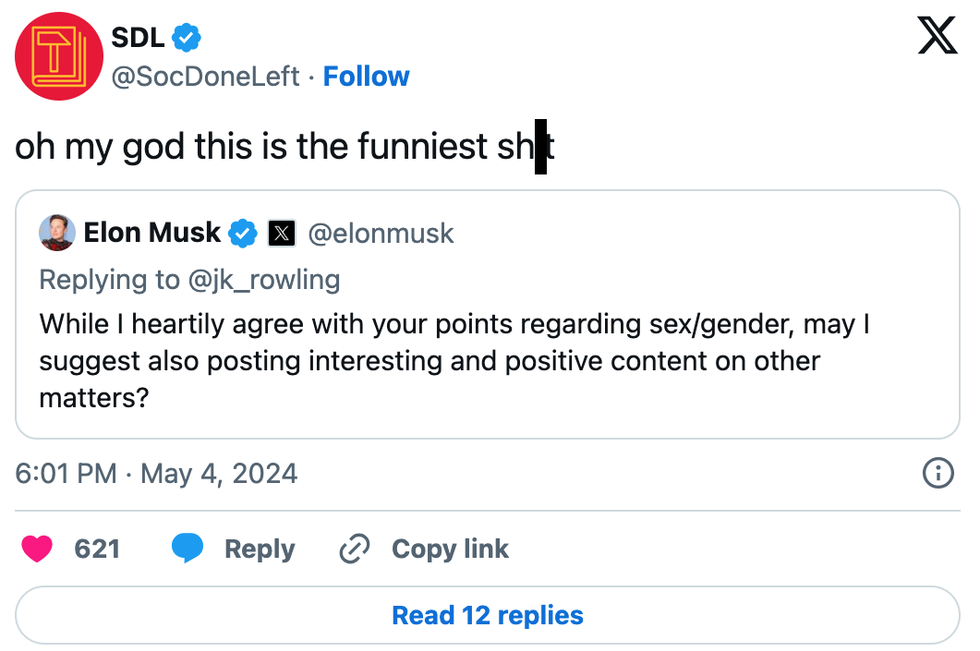Click the black X affiliation badge
The image size is (980, 651).
pos(282,234)
